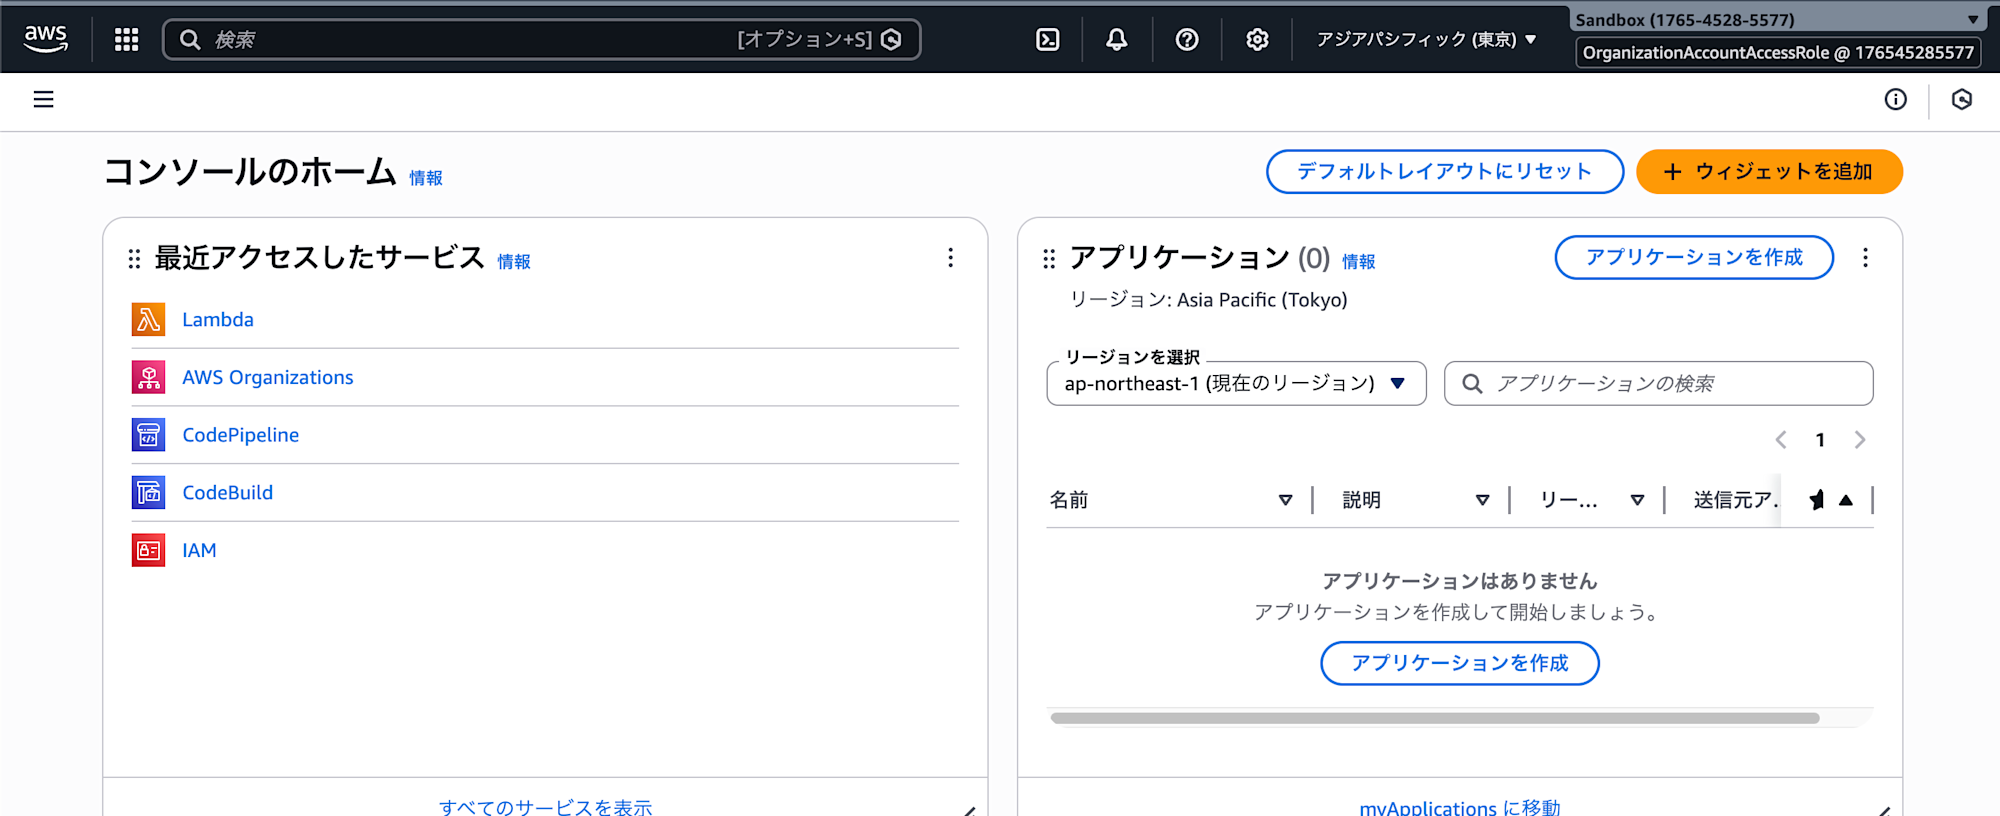Screen dimensions: 2000x816
Task: Click the AWS logo
Action: (x=46, y=39)
